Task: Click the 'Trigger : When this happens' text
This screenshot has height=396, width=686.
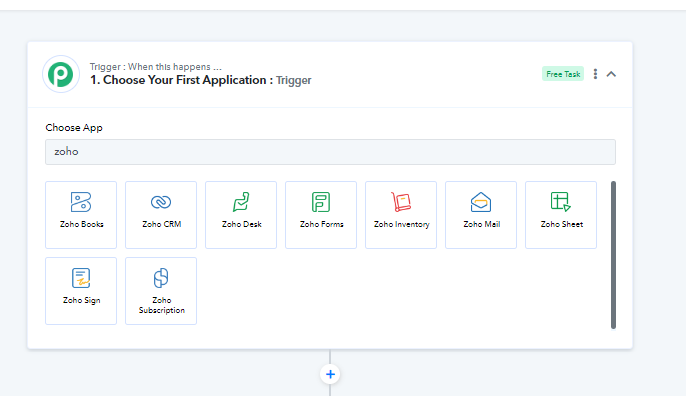Action: coord(156,67)
